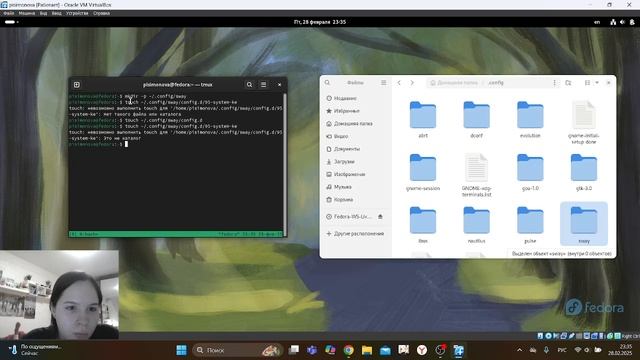Click tmux green status bar
Screen dimensions: 640x360
pyautogui.click(x=176, y=234)
